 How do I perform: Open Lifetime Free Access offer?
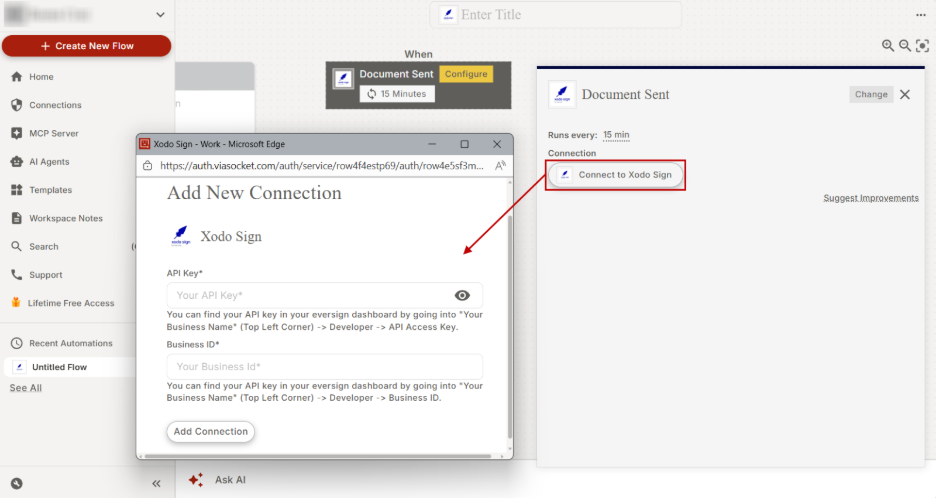click(70, 303)
